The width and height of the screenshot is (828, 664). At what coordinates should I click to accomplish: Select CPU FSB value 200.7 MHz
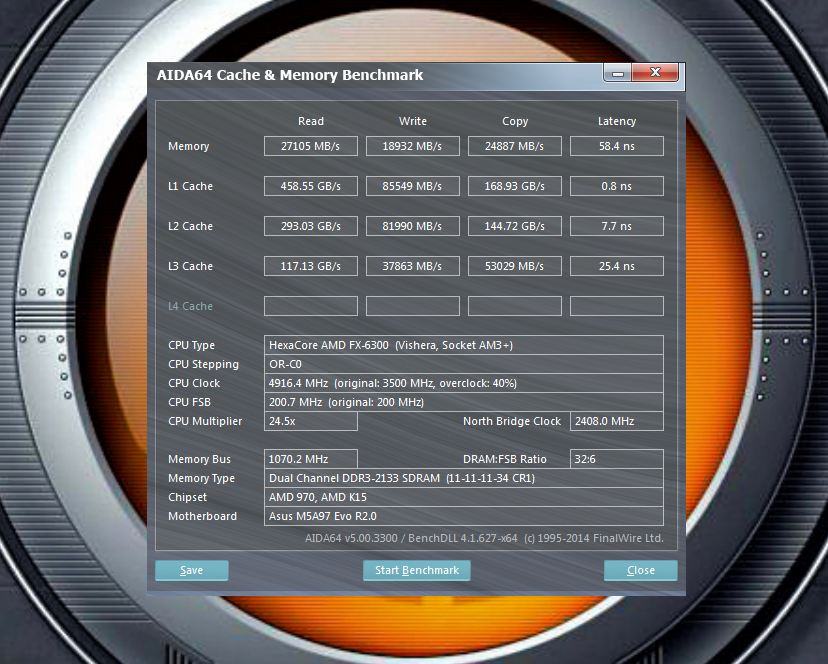[x=464, y=402]
